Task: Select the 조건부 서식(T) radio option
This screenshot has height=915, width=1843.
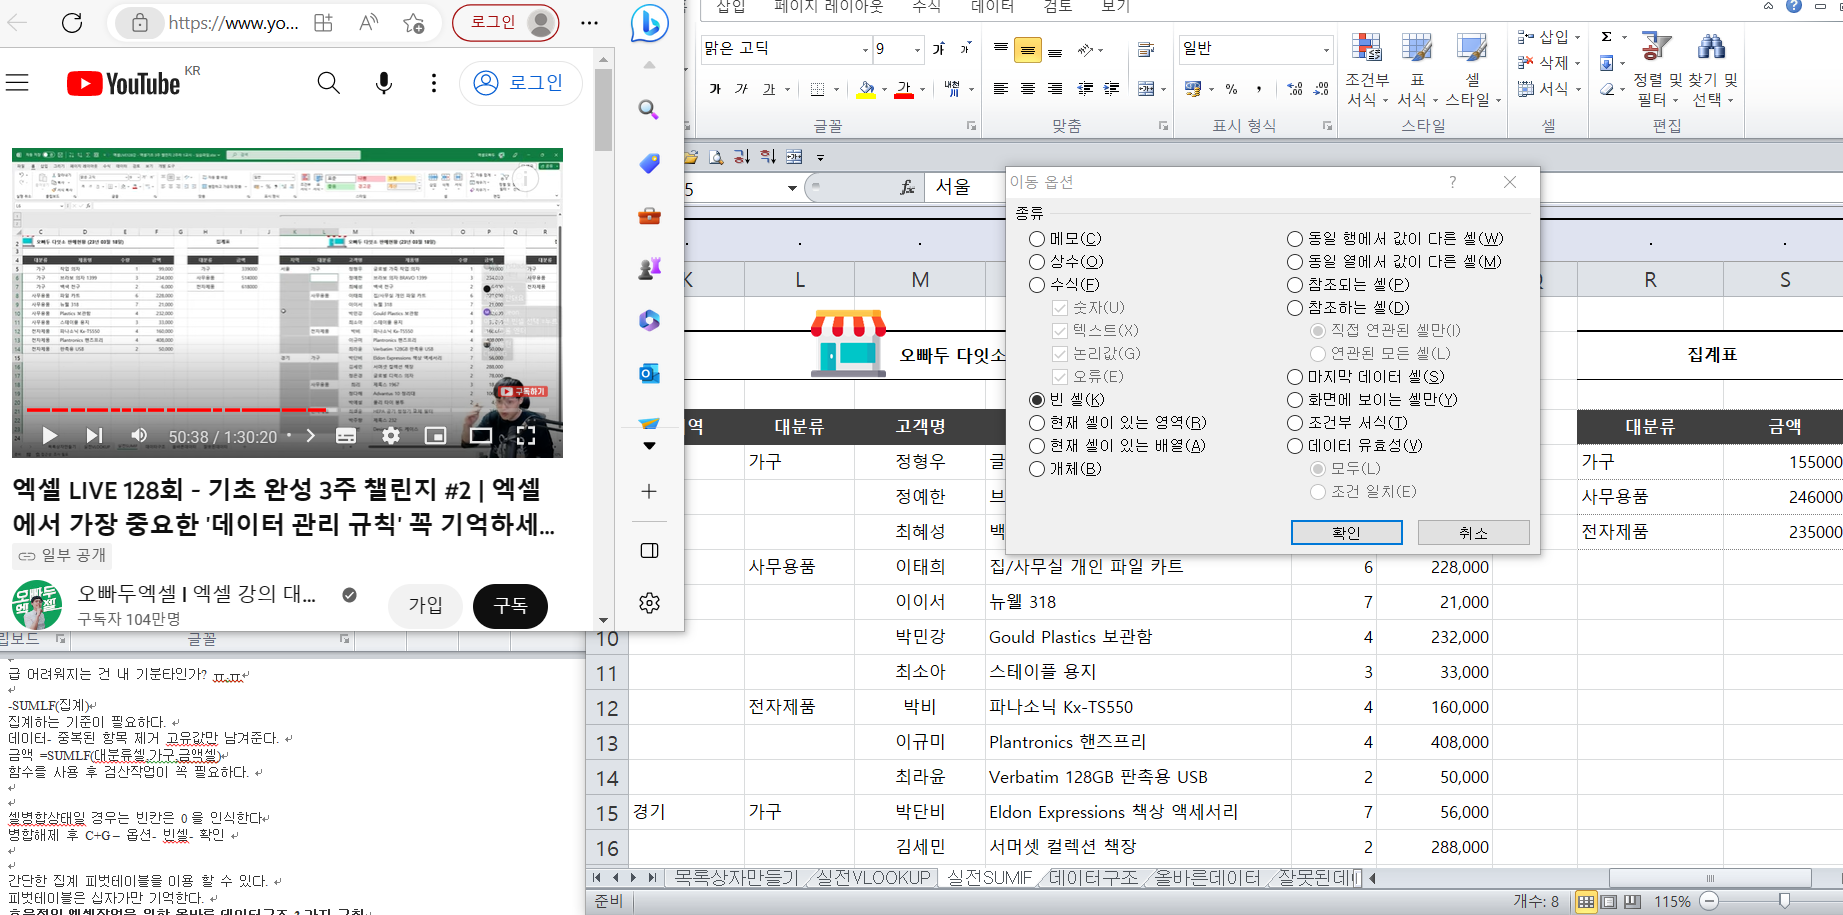Action: pyautogui.click(x=1295, y=423)
